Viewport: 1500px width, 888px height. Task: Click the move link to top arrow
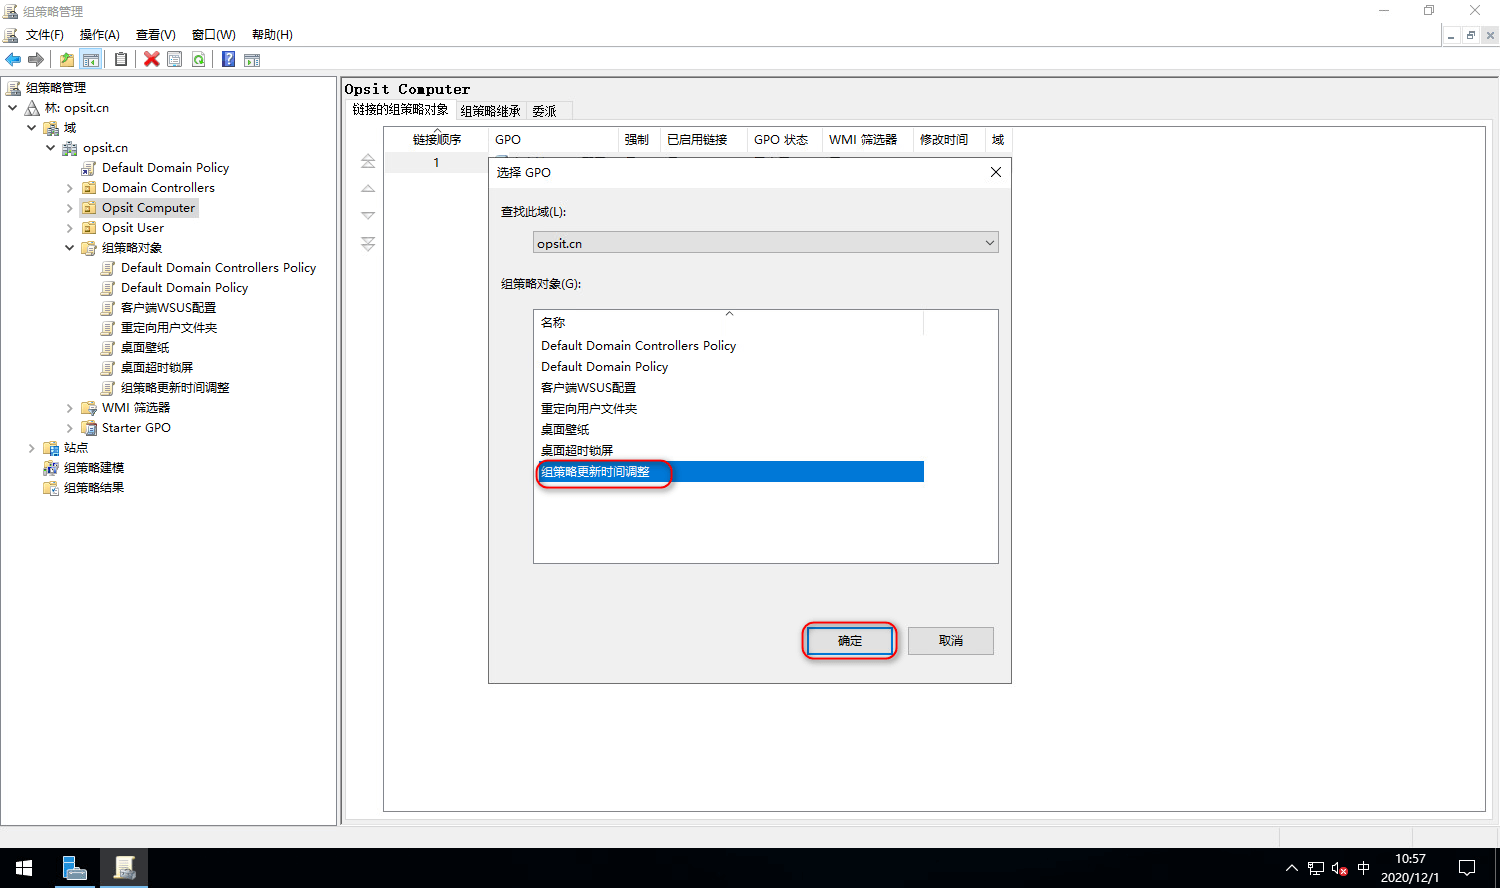pyautogui.click(x=368, y=161)
